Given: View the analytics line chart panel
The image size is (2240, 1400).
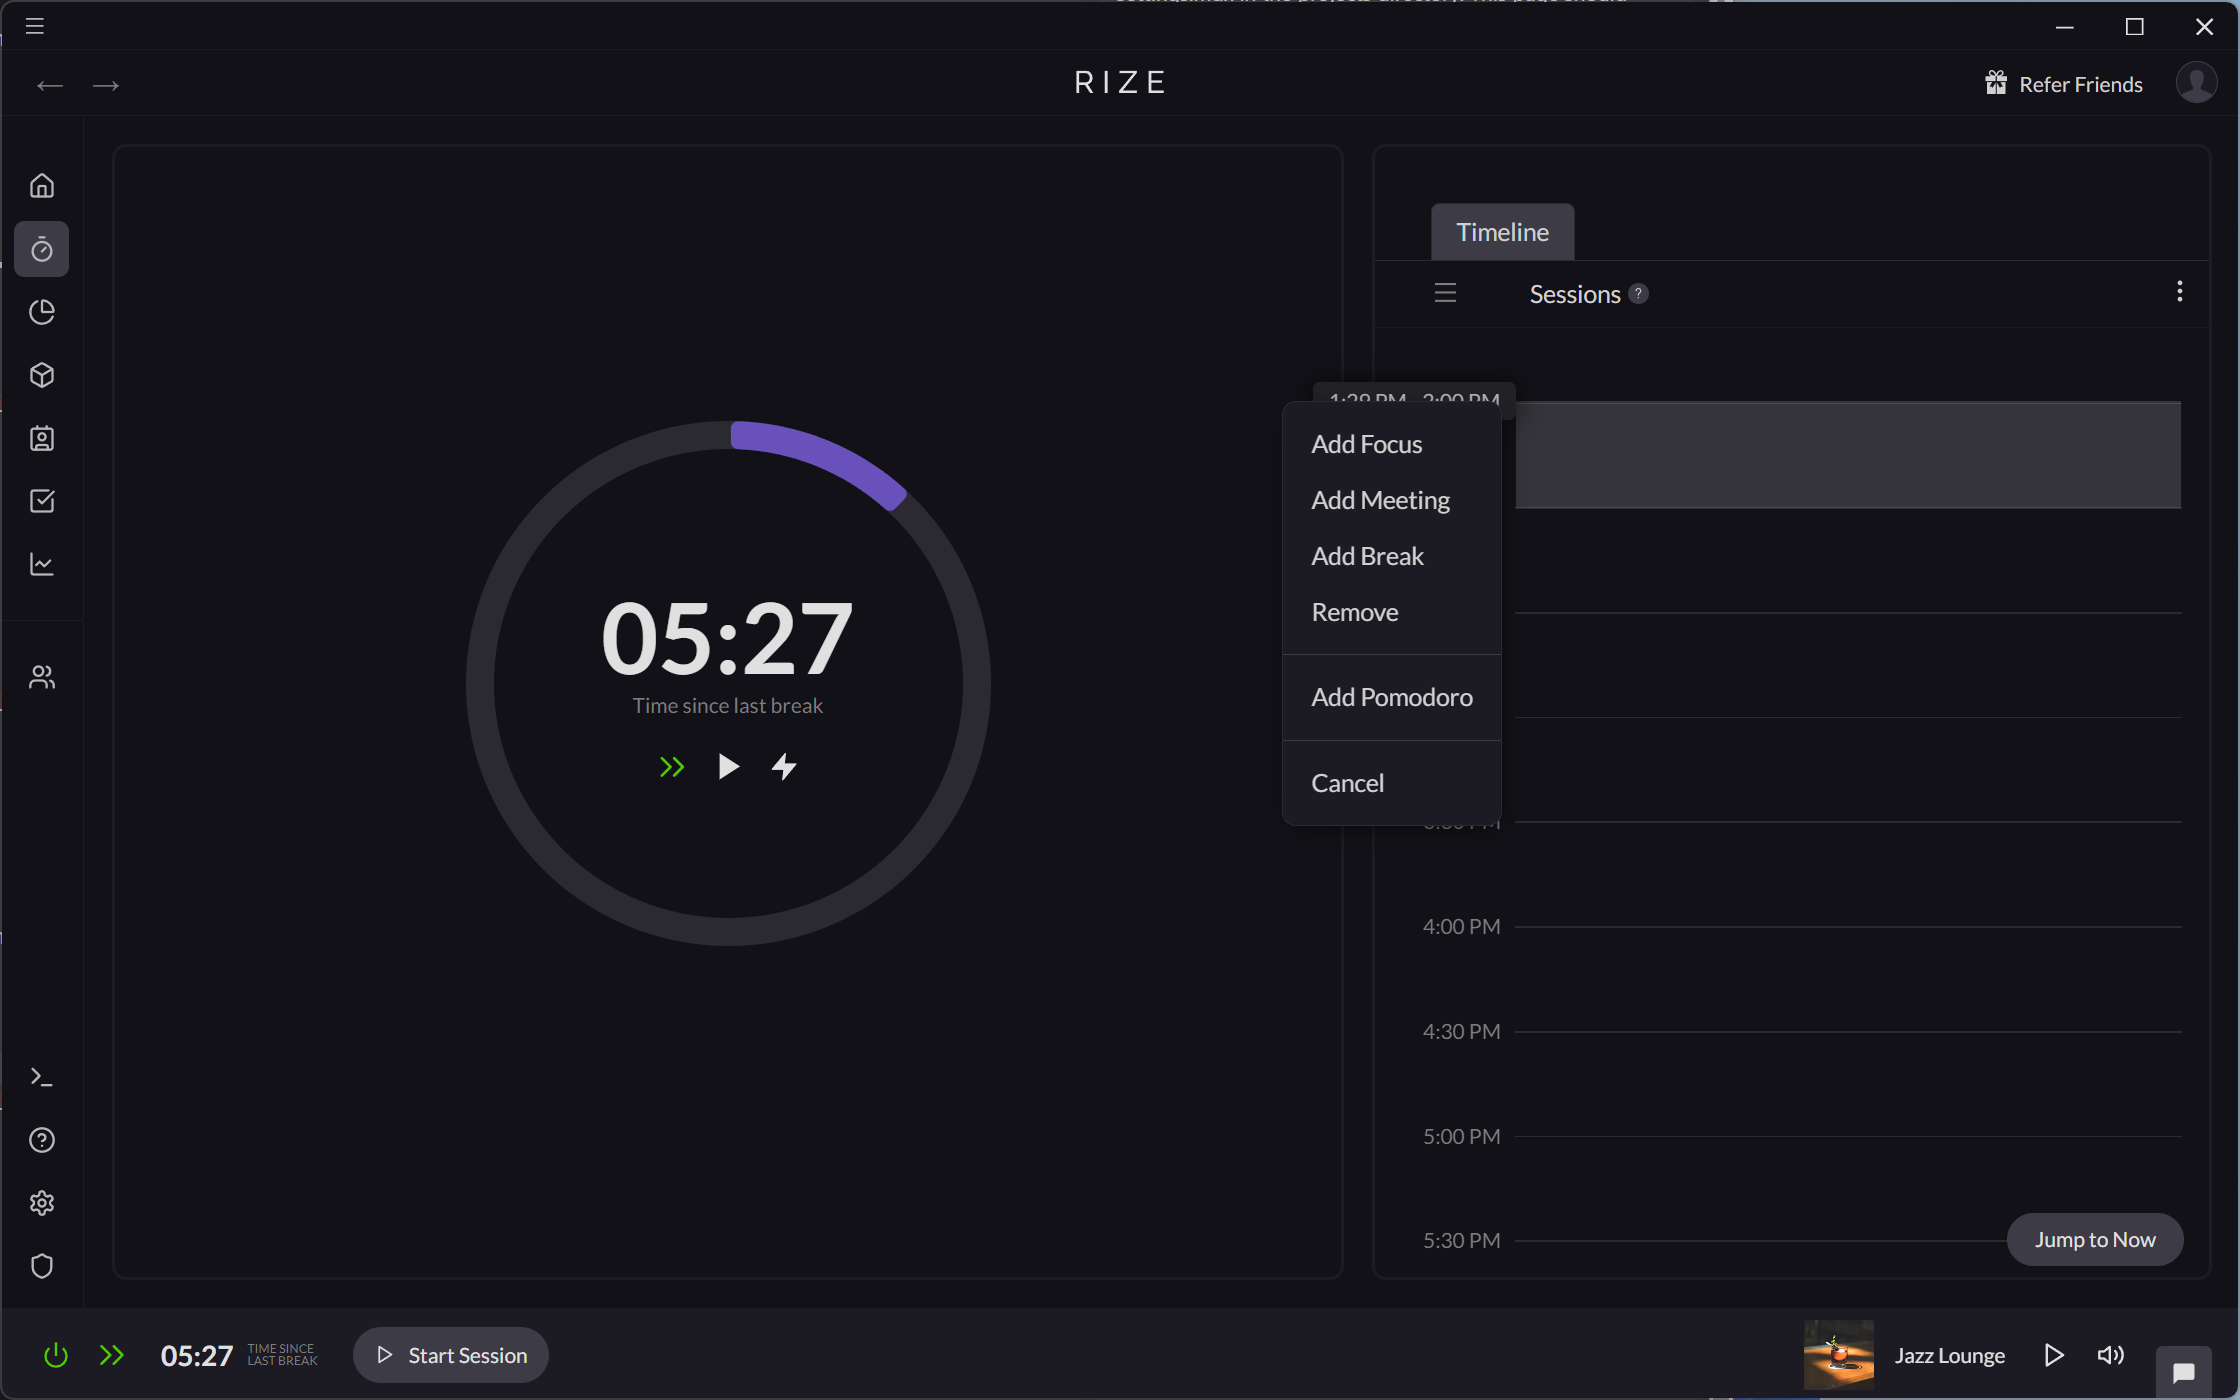Looking at the screenshot, I should click(42, 564).
